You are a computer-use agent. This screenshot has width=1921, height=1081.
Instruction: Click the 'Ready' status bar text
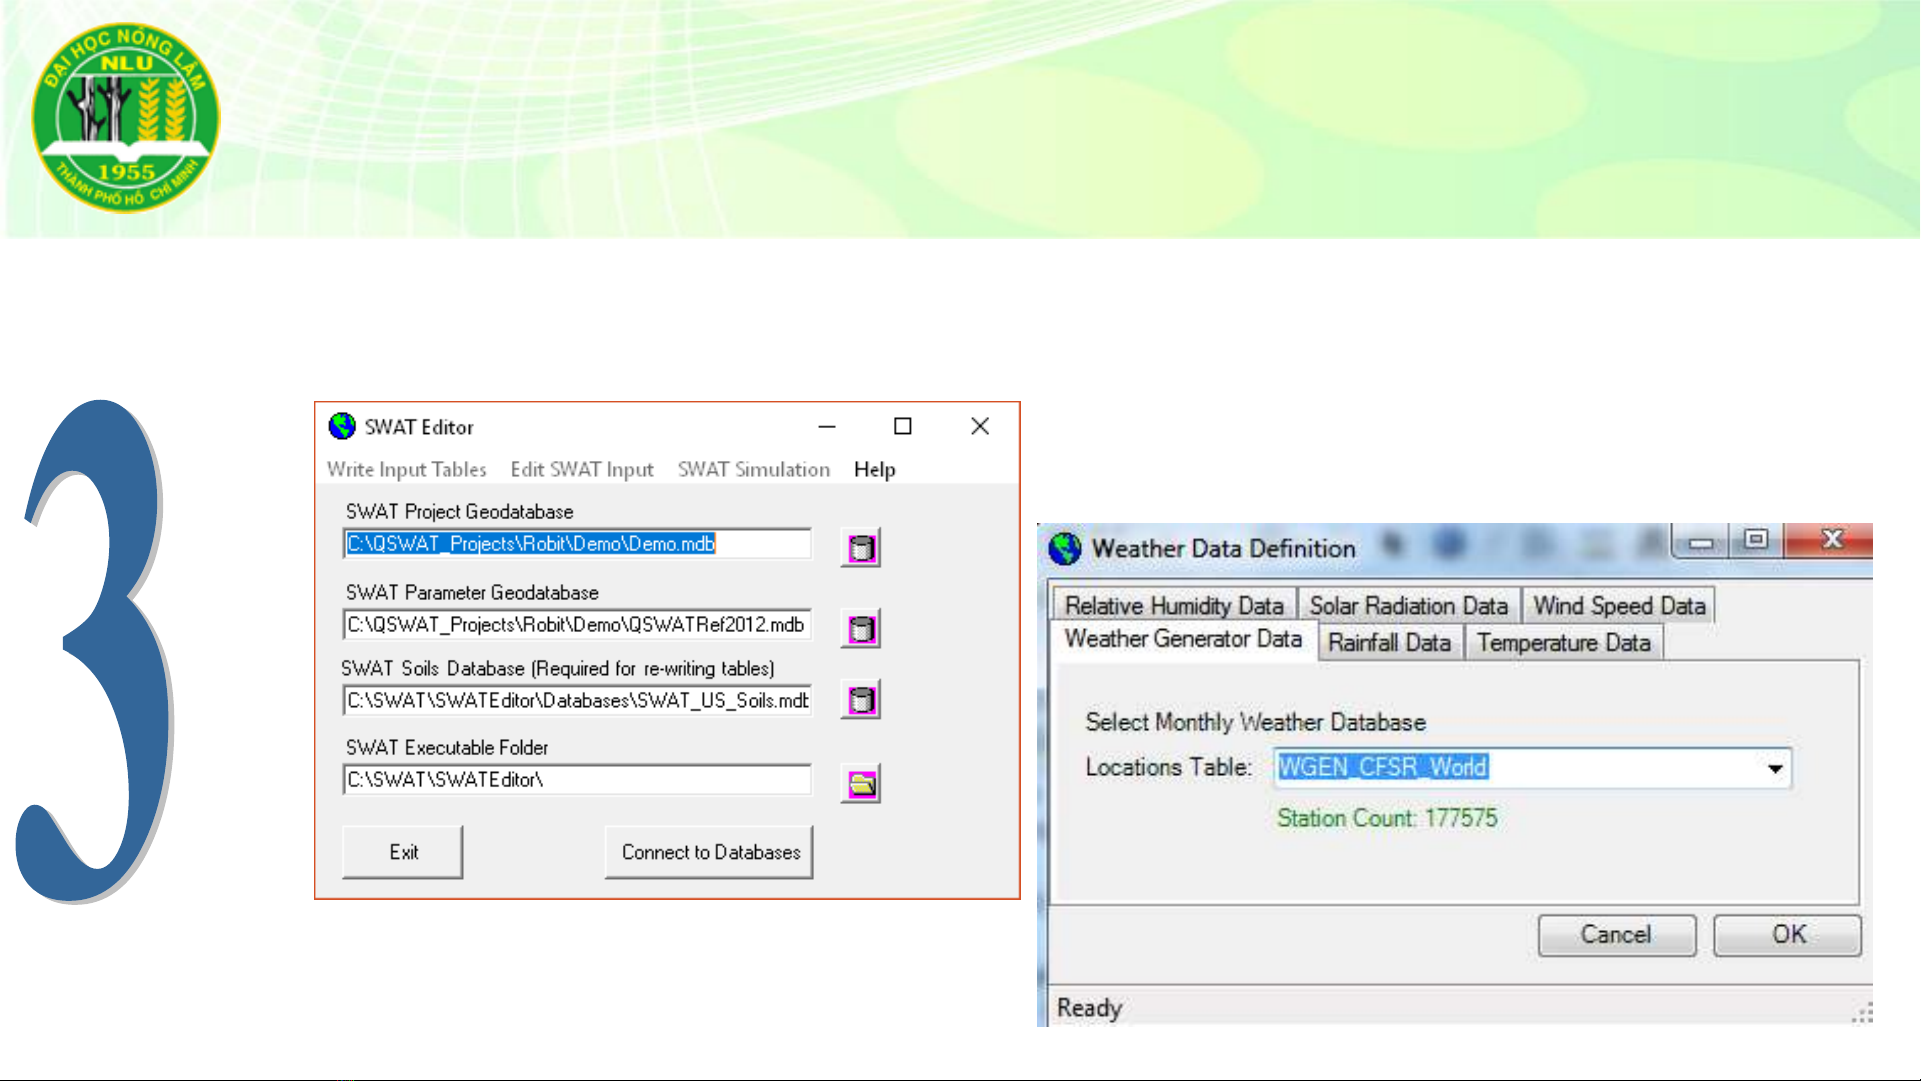click(1089, 1008)
